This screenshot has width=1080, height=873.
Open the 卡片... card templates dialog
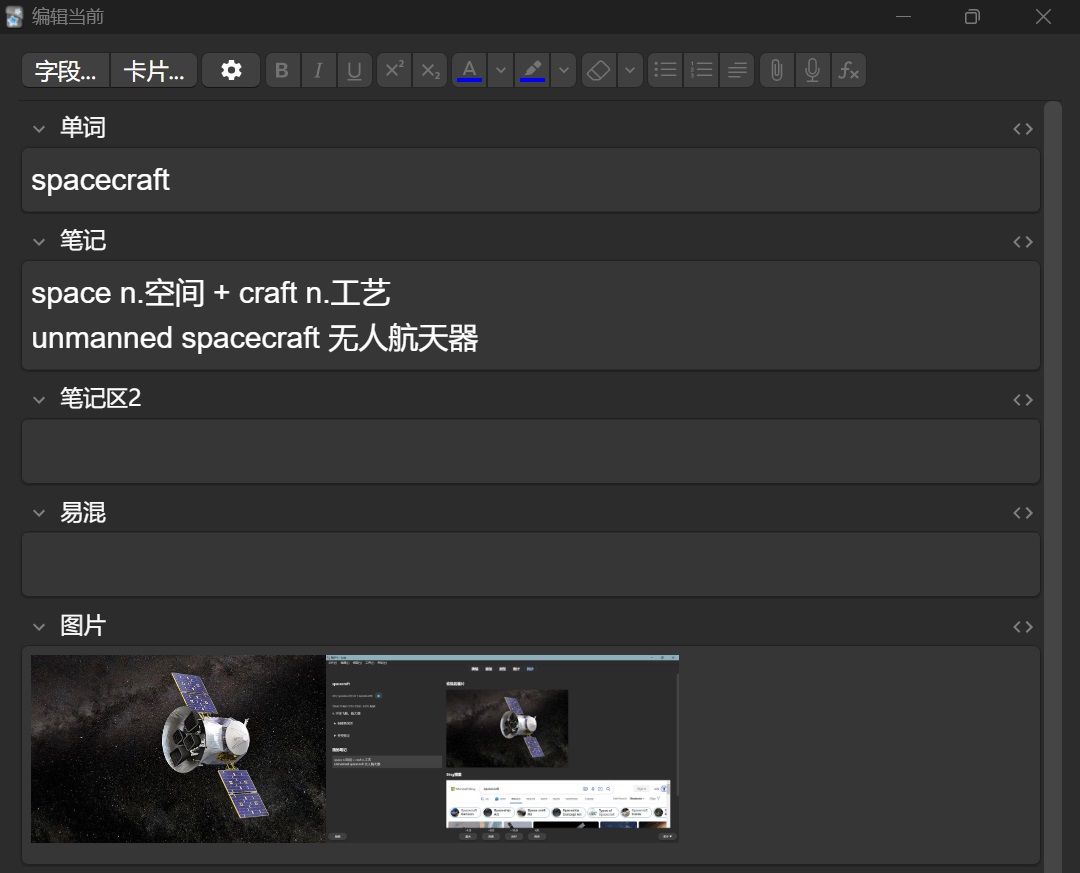tap(153, 71)
